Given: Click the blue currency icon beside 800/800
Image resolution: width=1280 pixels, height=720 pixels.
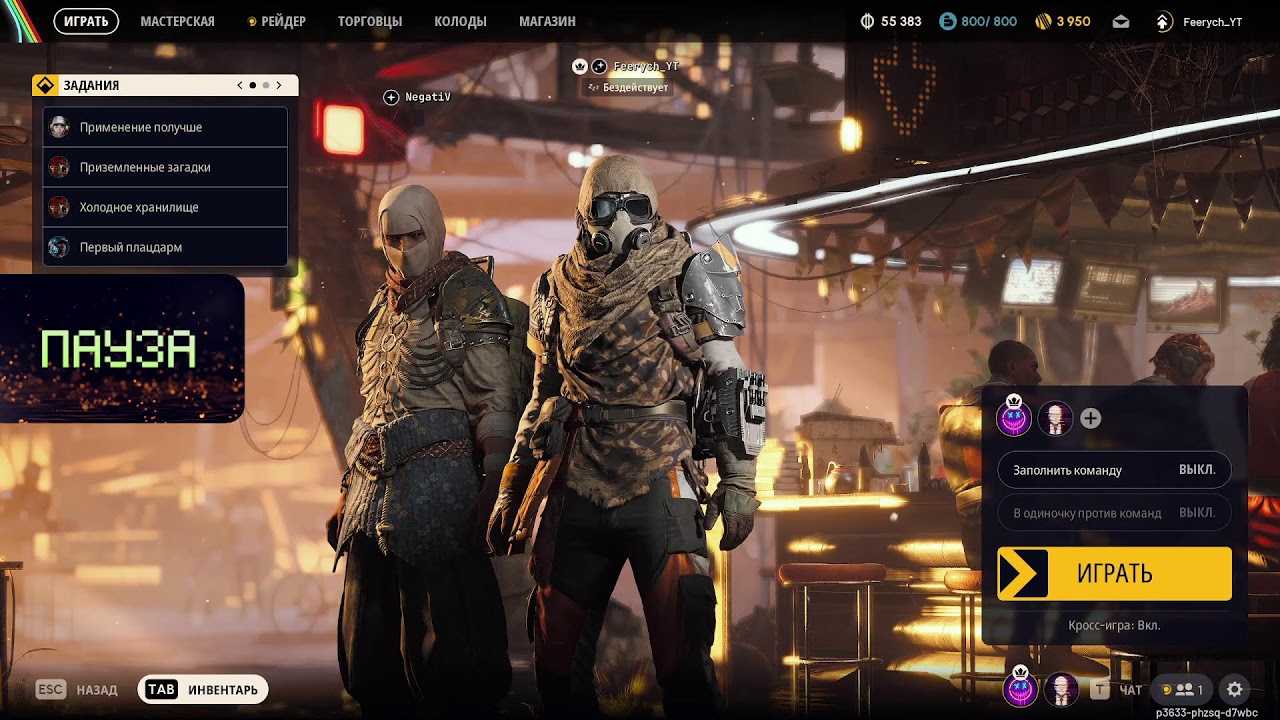Looking at the screenshot, I should point(947,21).
